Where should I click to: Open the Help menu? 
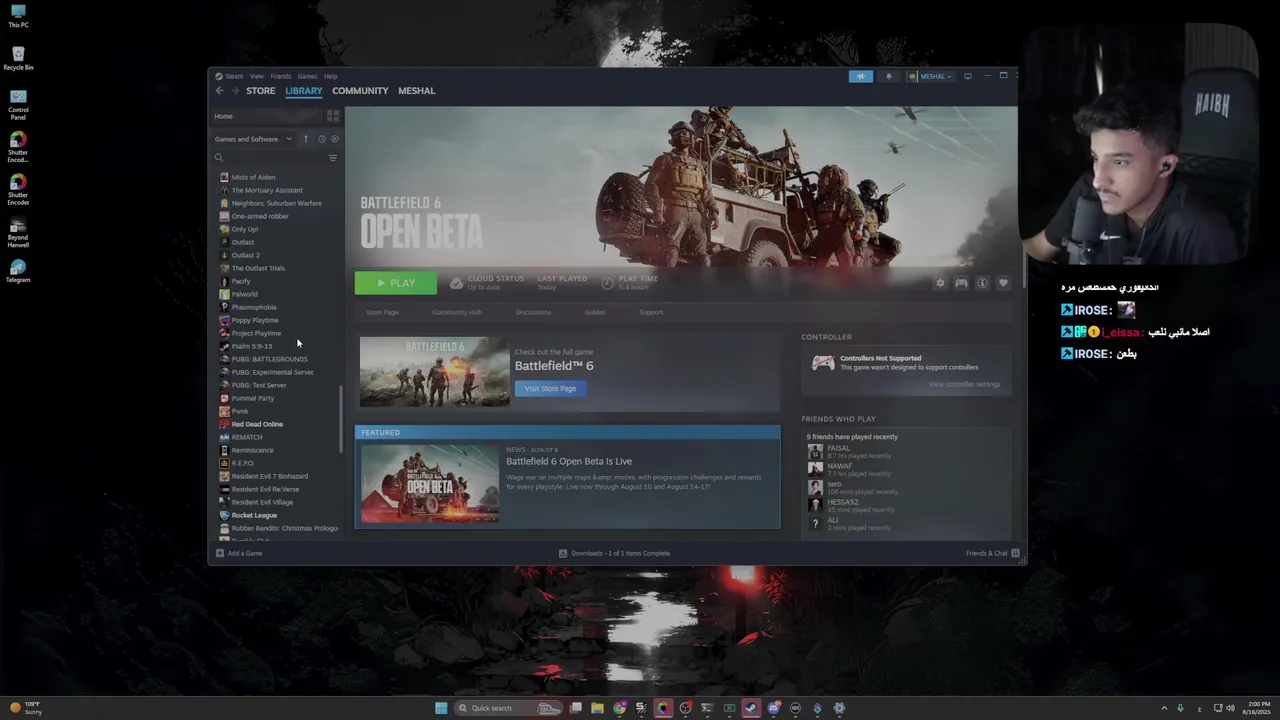(x=330, y=76)
